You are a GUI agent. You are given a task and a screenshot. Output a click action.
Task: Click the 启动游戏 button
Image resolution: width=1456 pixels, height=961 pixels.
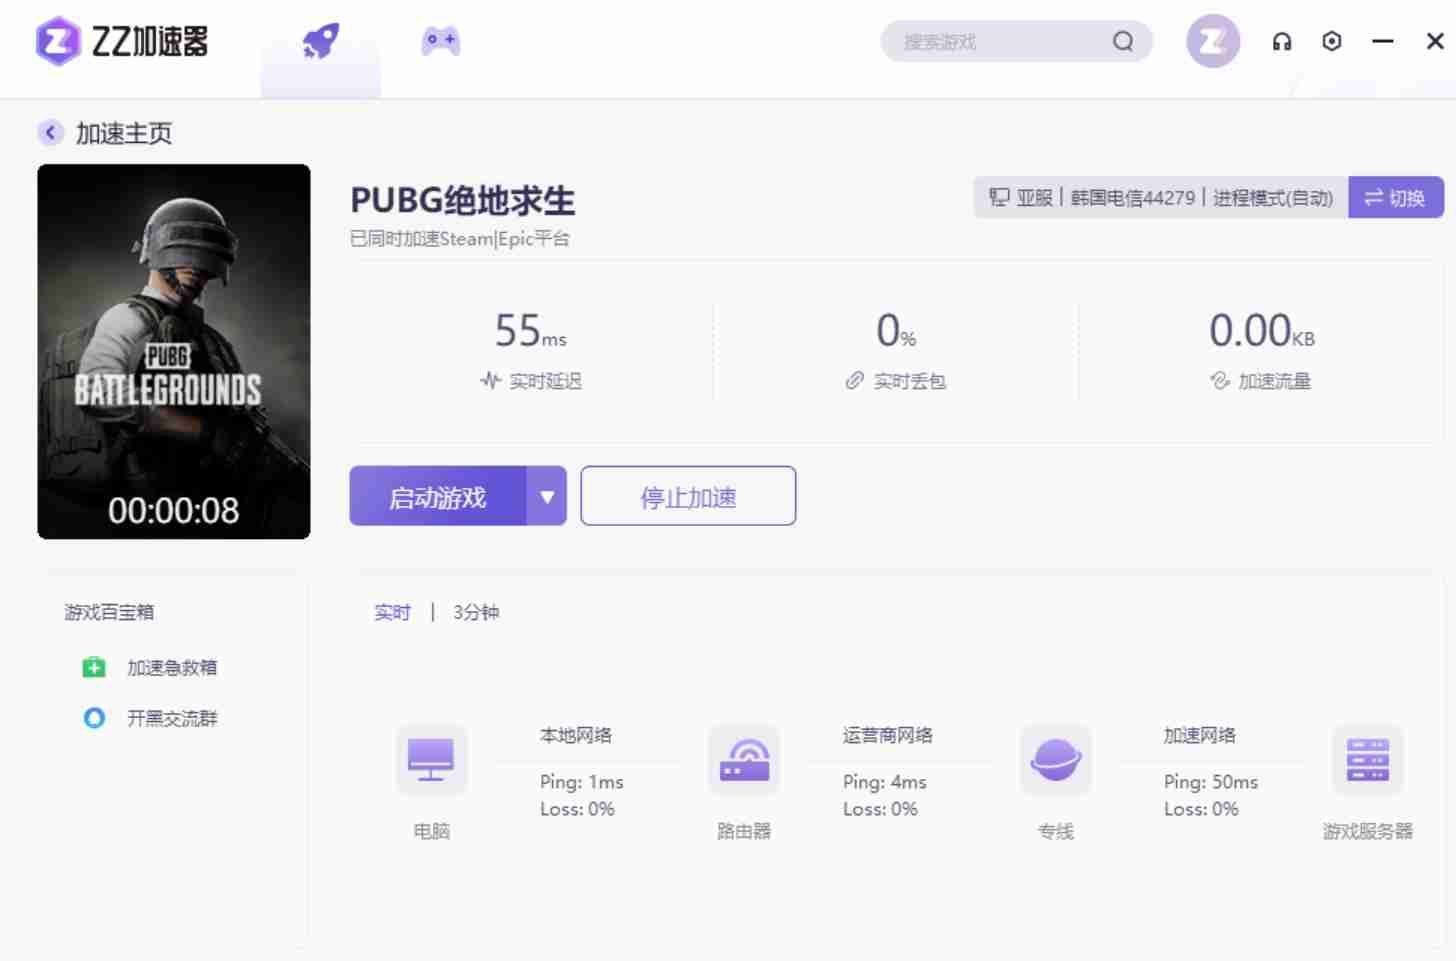pyautogui.click(x=438, y=496)
